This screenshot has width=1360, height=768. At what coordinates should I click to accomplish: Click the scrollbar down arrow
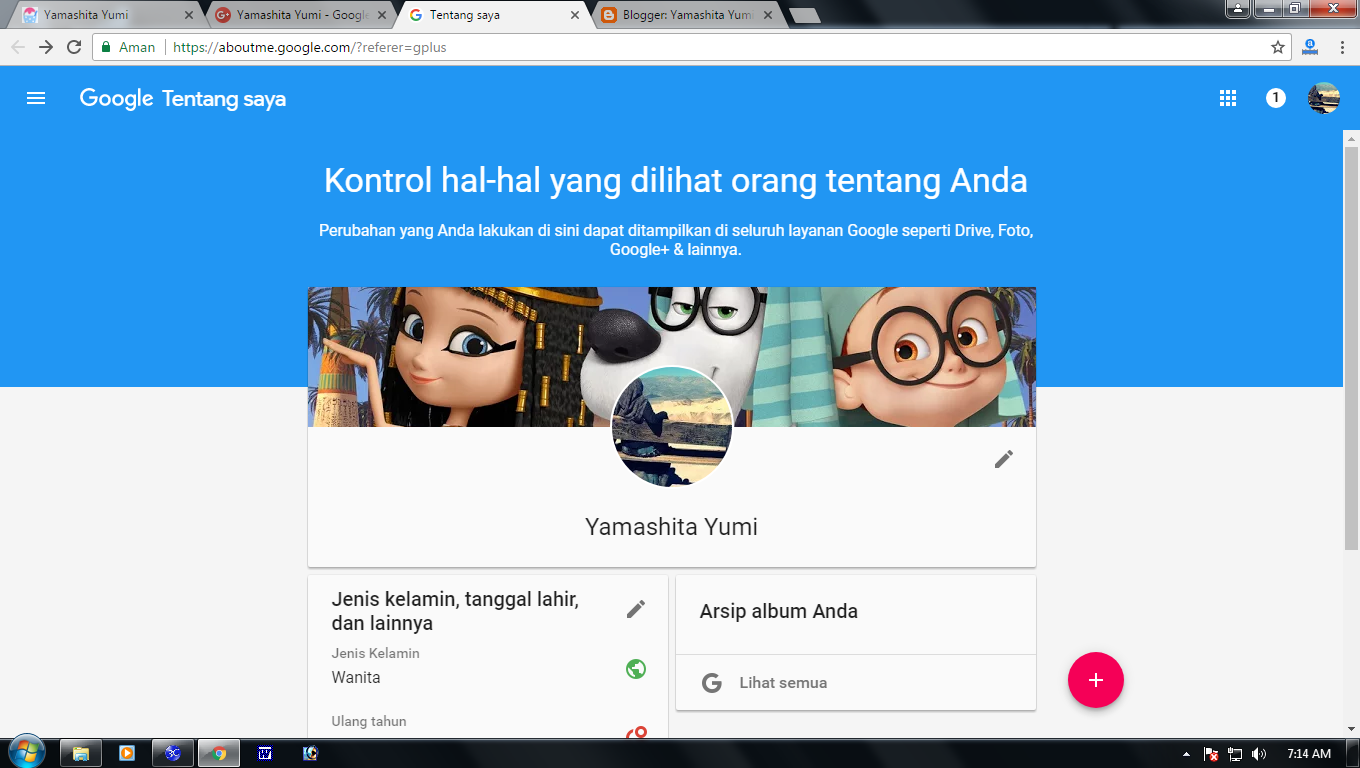click(1351, 729)
